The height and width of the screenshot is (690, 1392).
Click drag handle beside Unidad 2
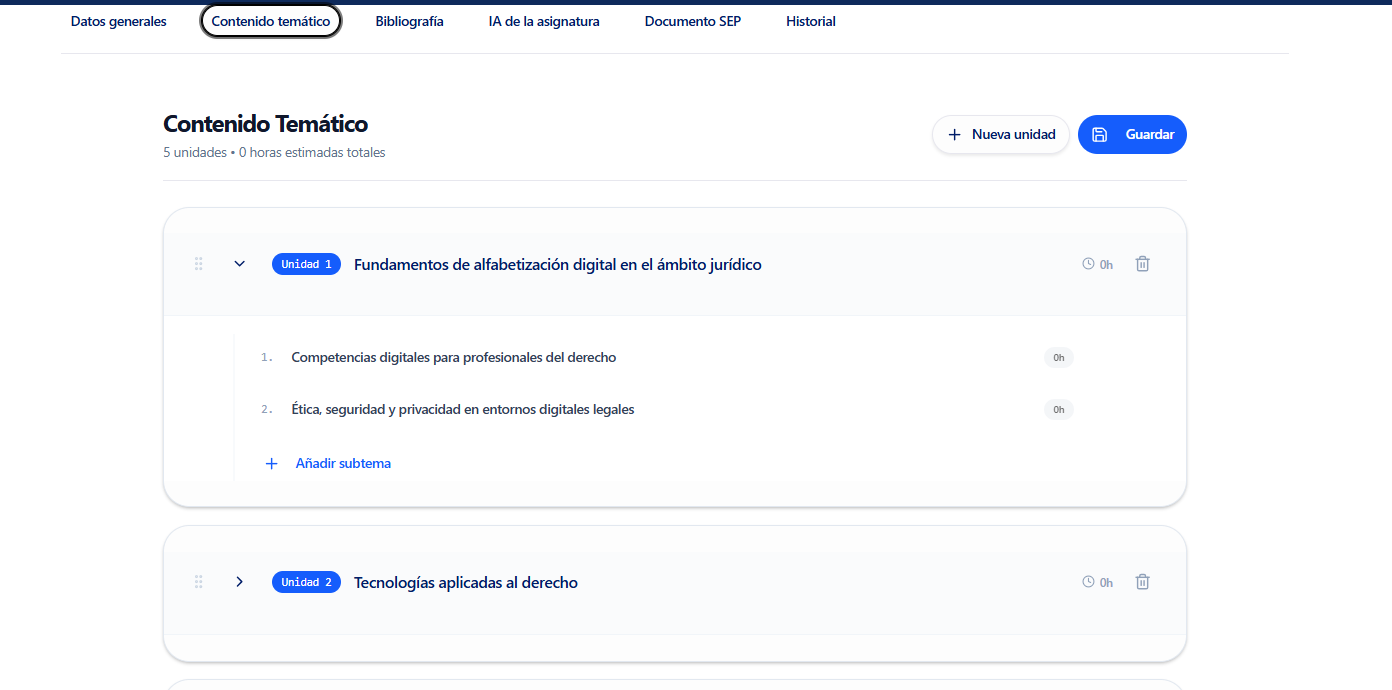pyautogui.click(x=199, y=582)
